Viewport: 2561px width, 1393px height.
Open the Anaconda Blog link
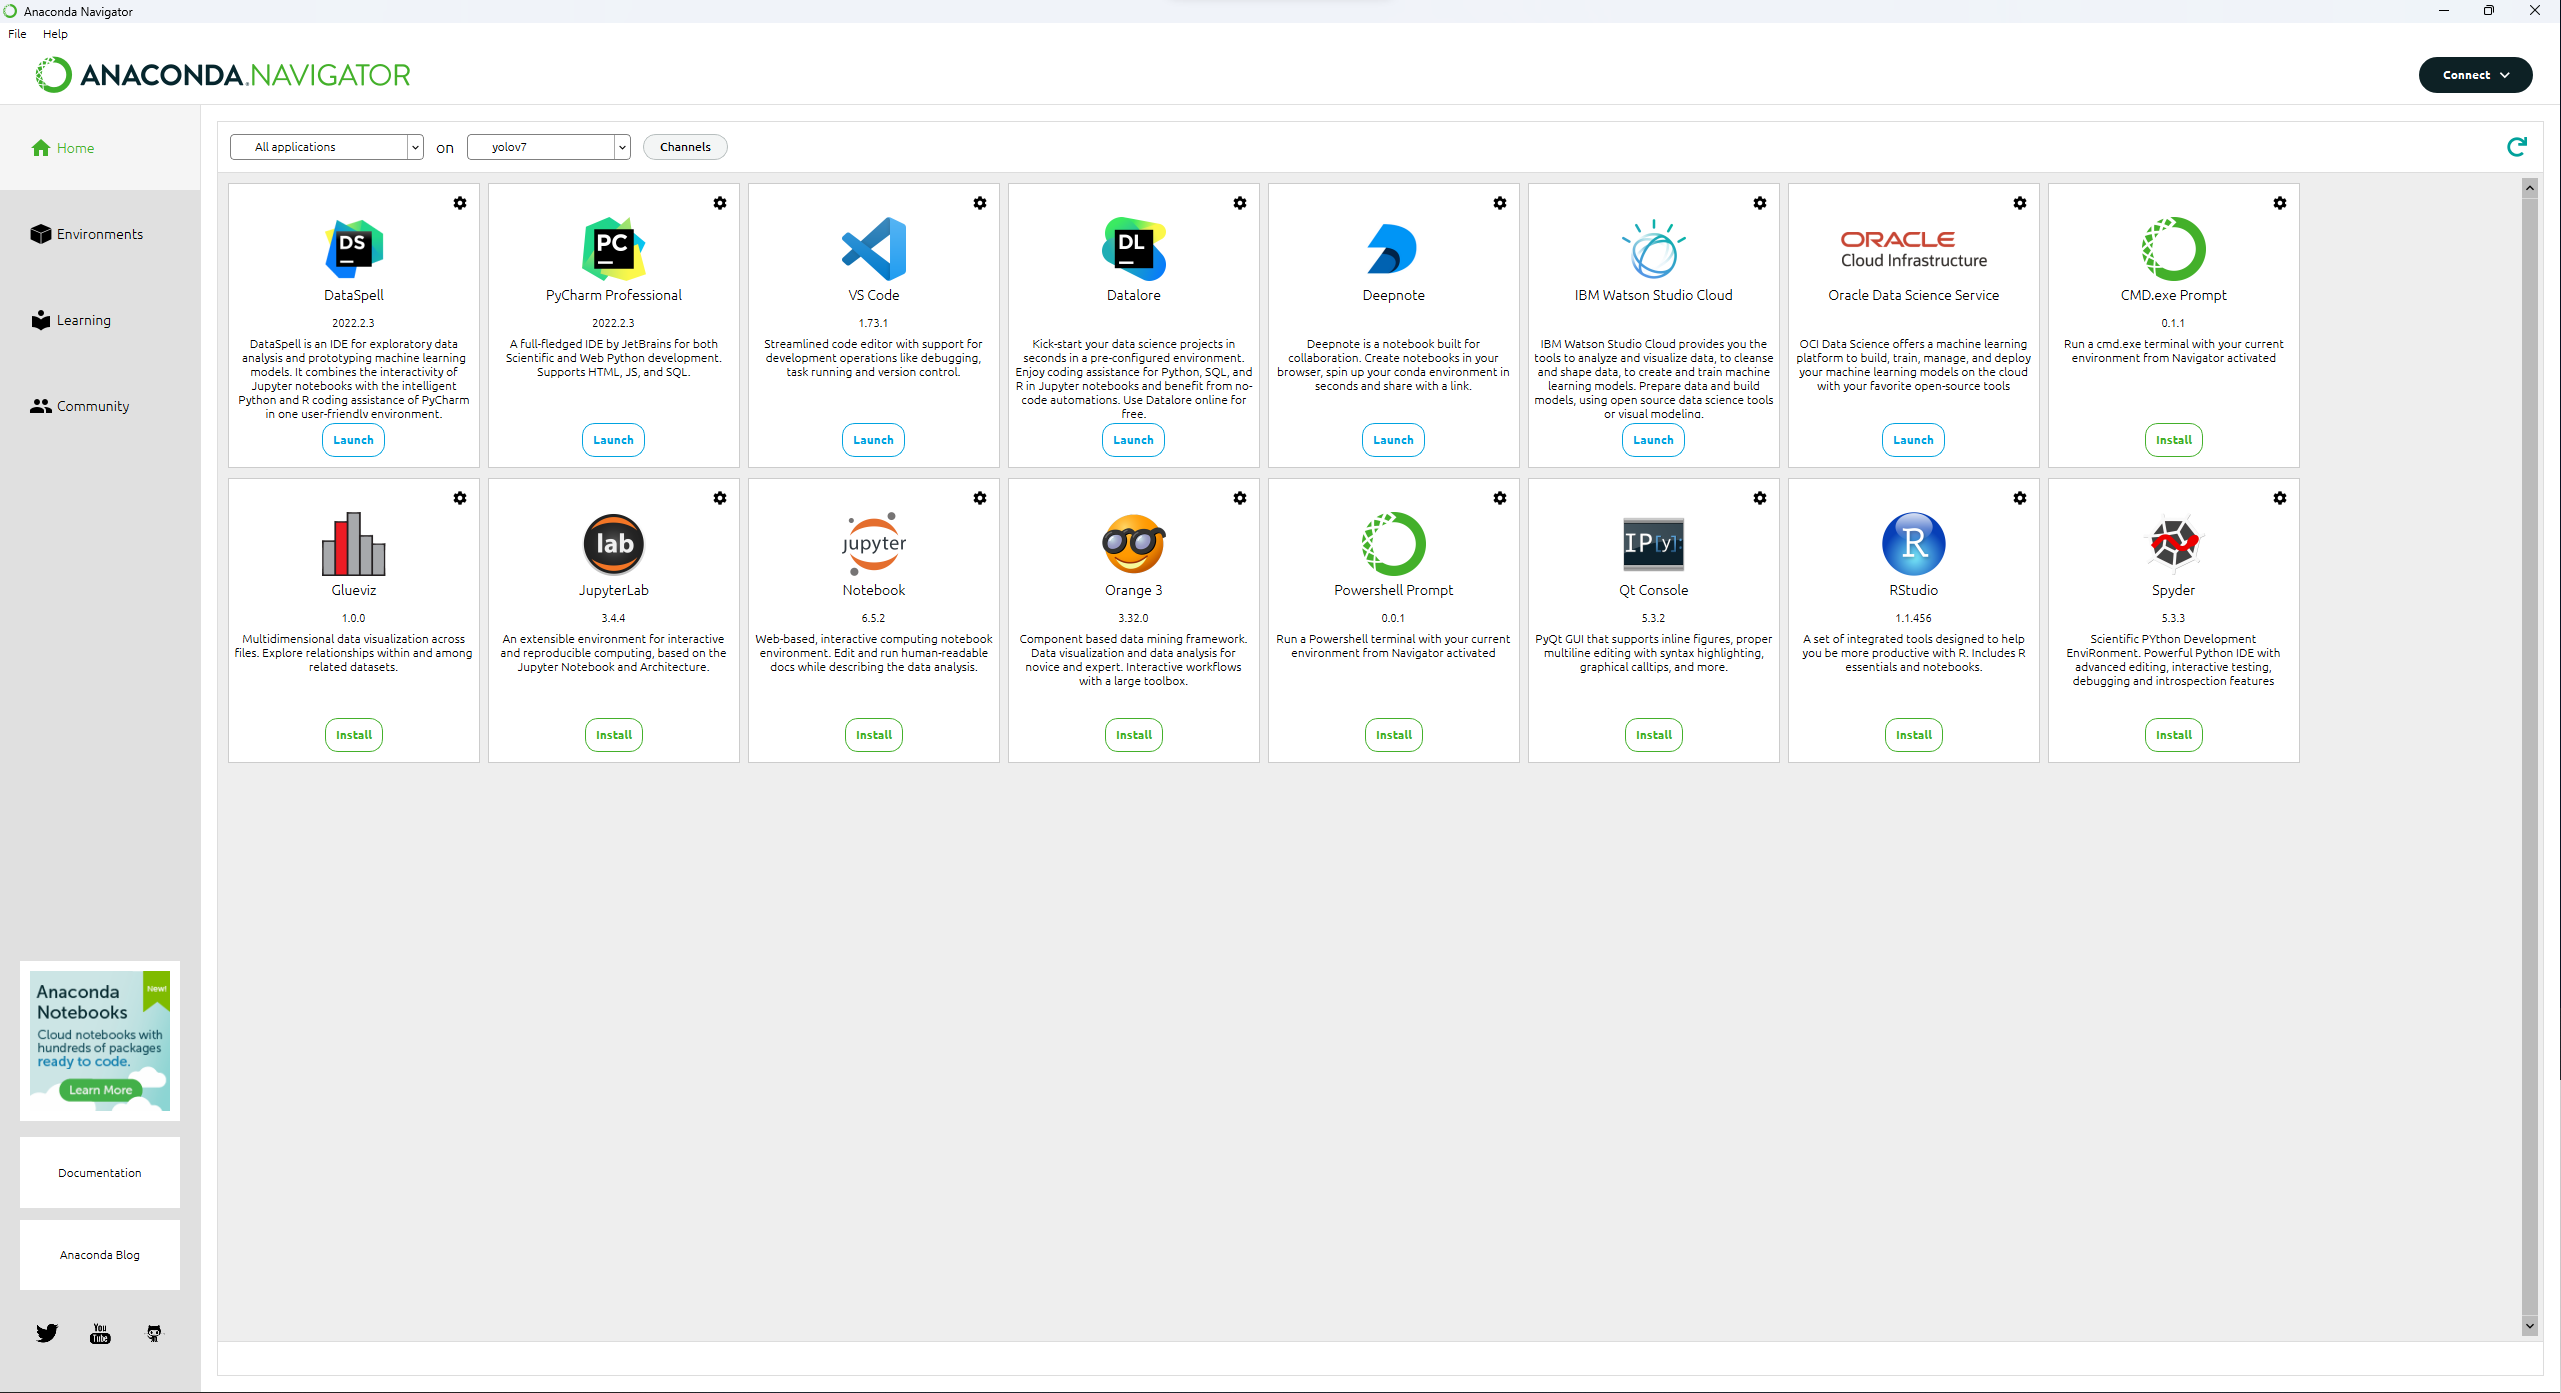(100, 1255)
